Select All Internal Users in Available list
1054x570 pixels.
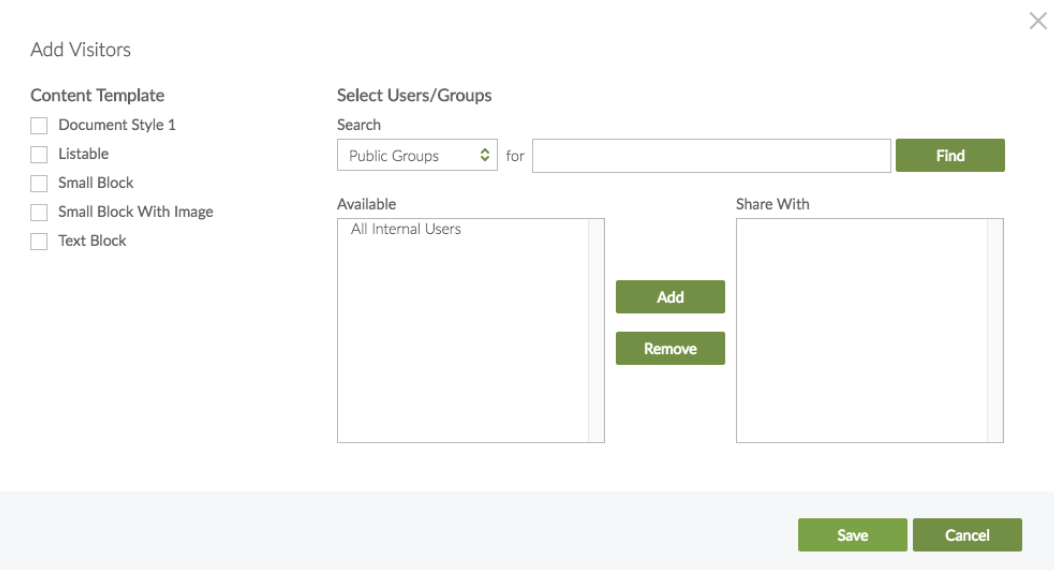click(x=406, y=230)
